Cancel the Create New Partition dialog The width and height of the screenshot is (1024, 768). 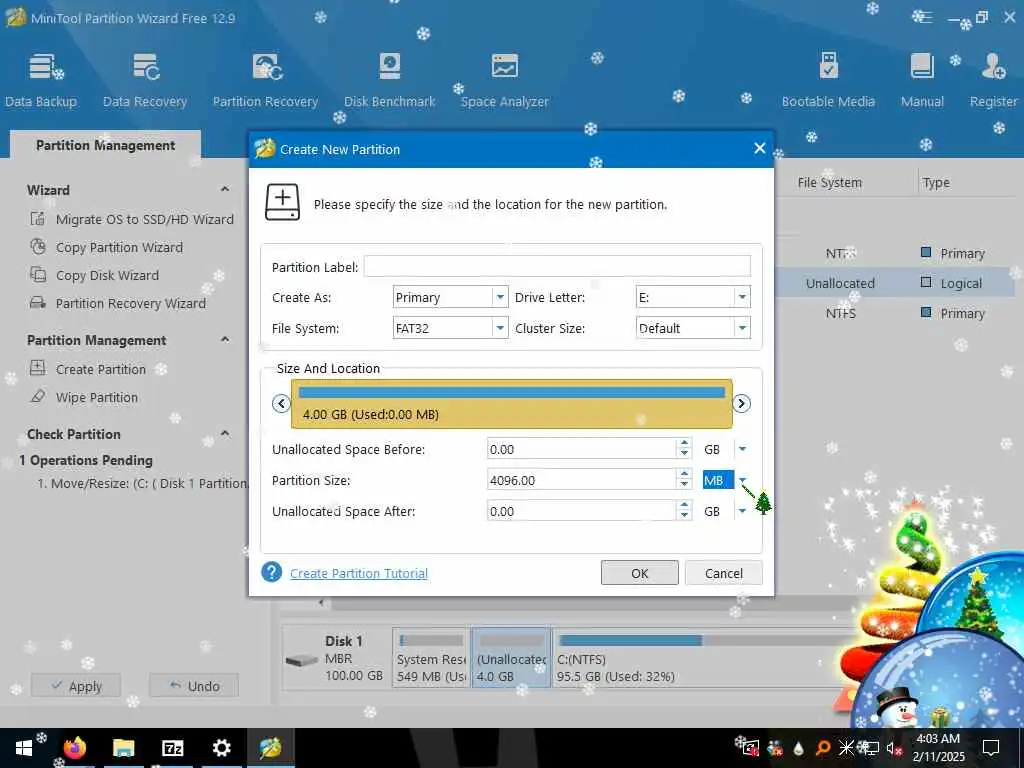pyautogui.click(x=724, y=573)
